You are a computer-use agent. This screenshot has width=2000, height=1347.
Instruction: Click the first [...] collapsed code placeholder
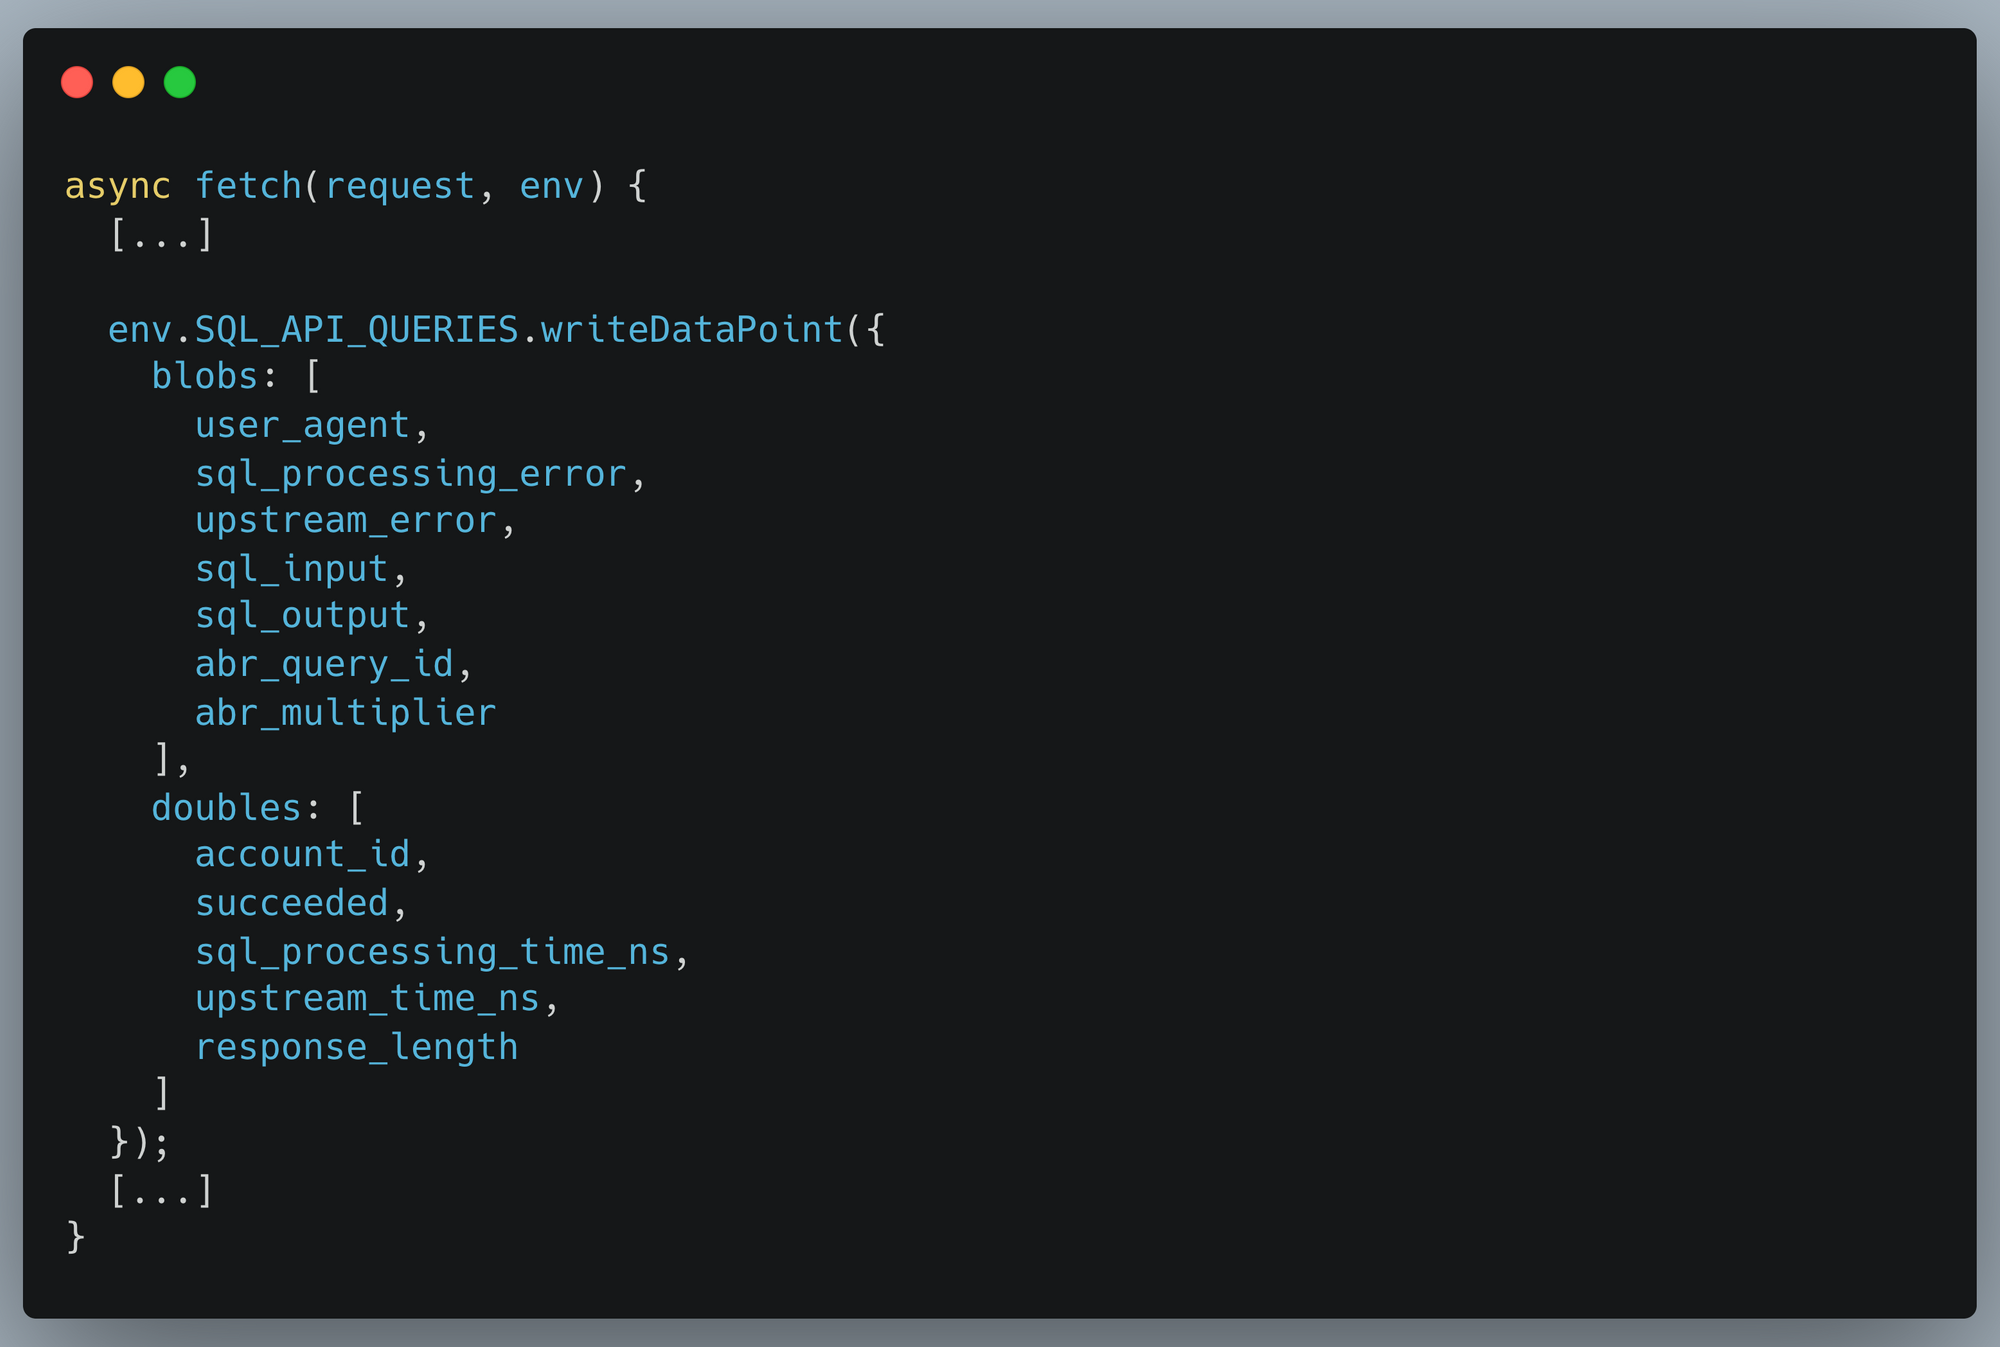[161, 236]
